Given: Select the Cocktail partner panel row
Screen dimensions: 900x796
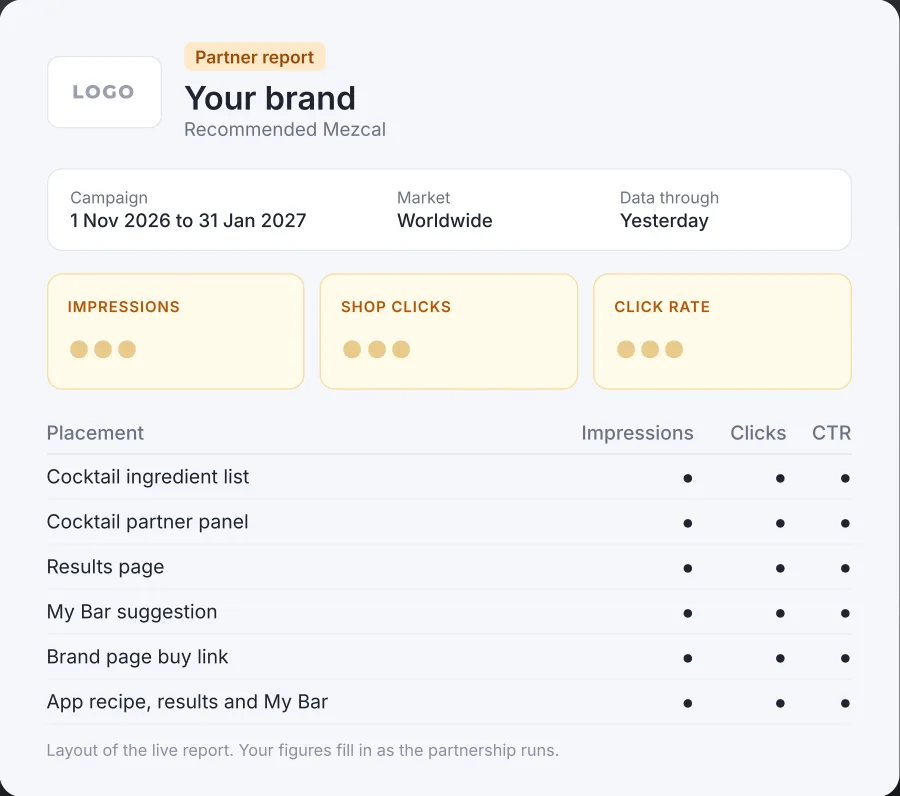Looking at the screenshot, I should (449, 522).
